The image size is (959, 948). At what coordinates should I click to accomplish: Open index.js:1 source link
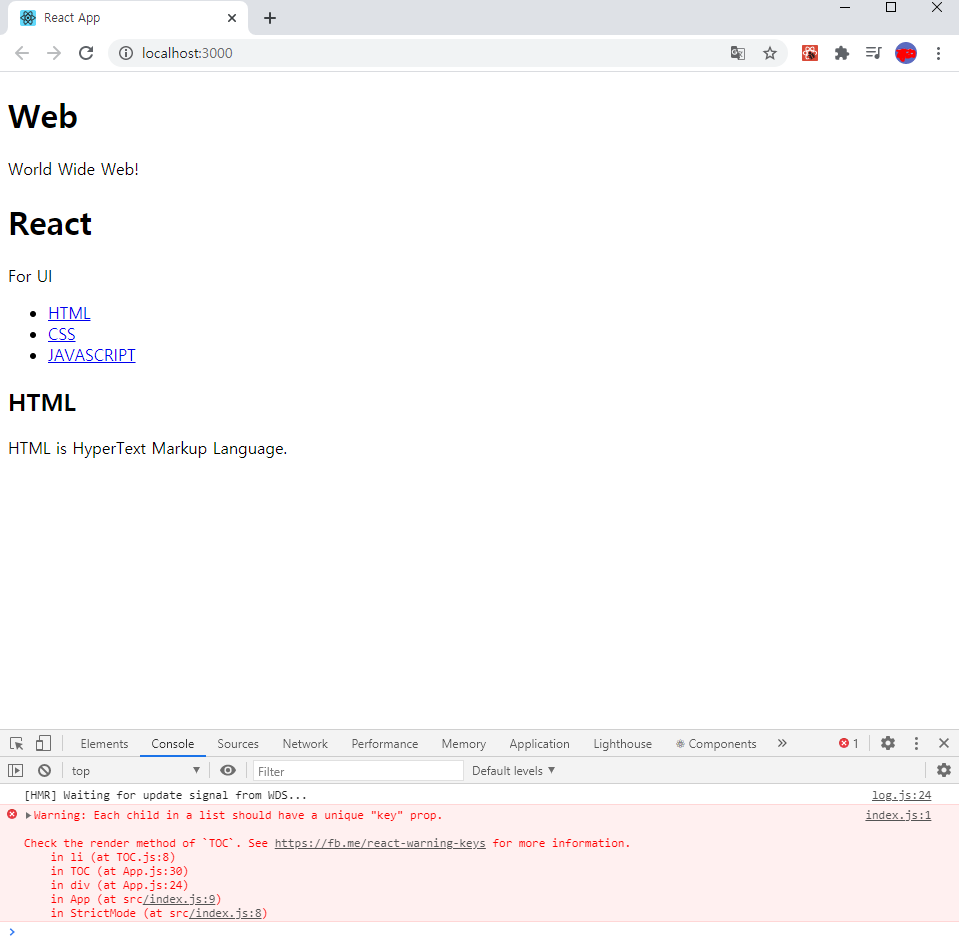pos(898,815)
